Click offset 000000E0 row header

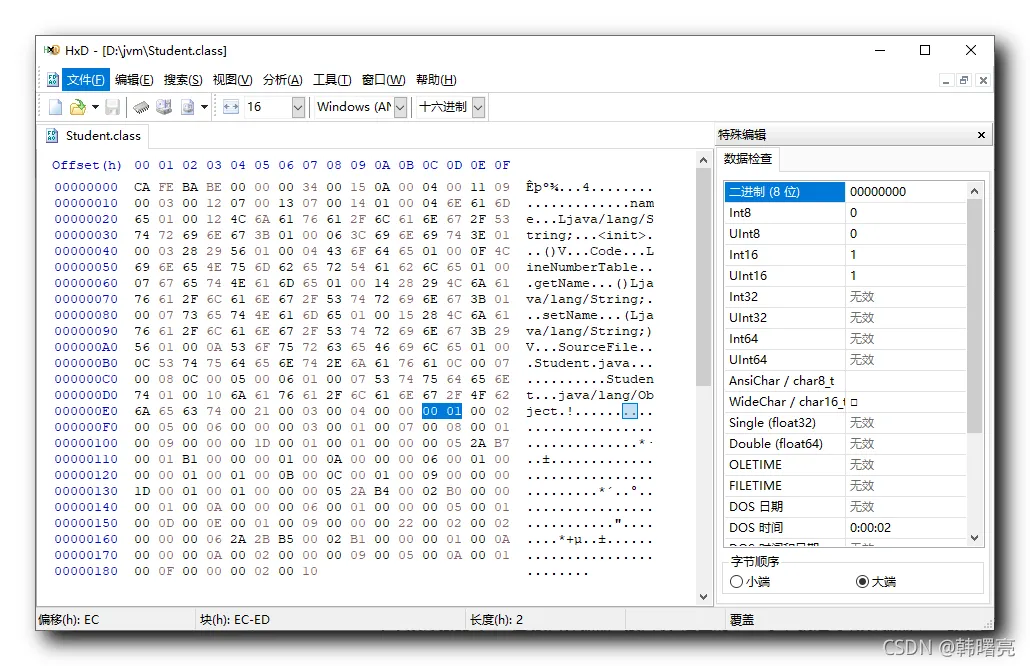click(86, 411)
